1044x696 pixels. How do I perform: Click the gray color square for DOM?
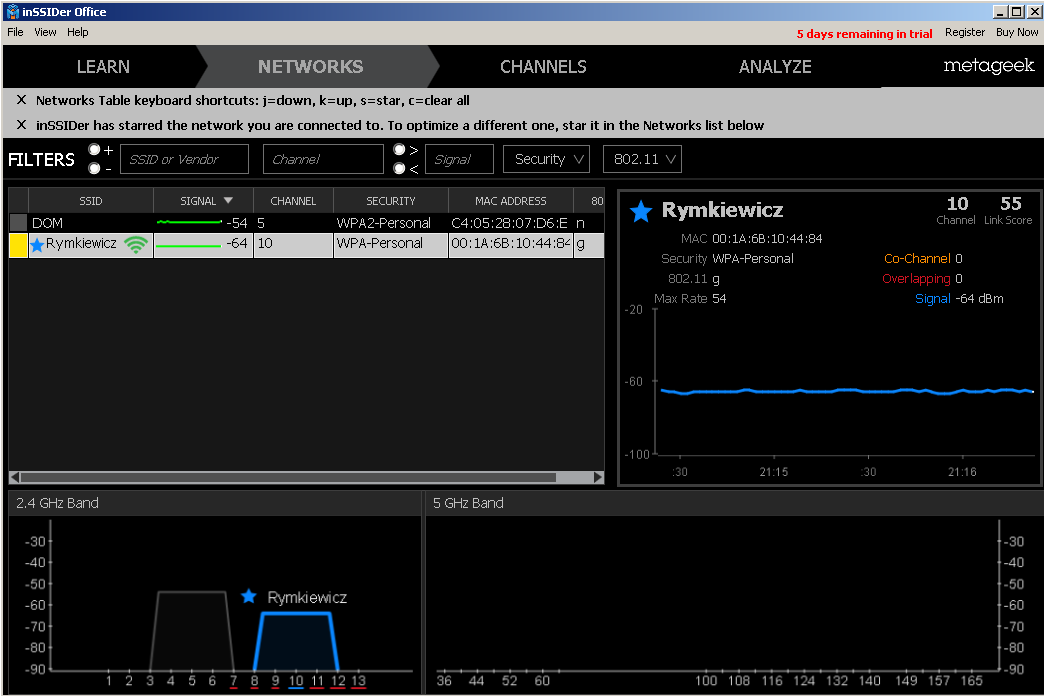19,222
